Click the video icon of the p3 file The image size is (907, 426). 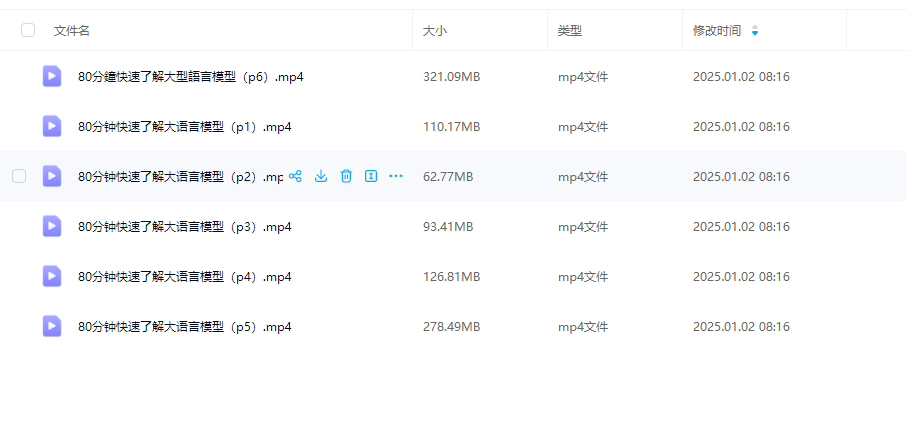point(52,226)
